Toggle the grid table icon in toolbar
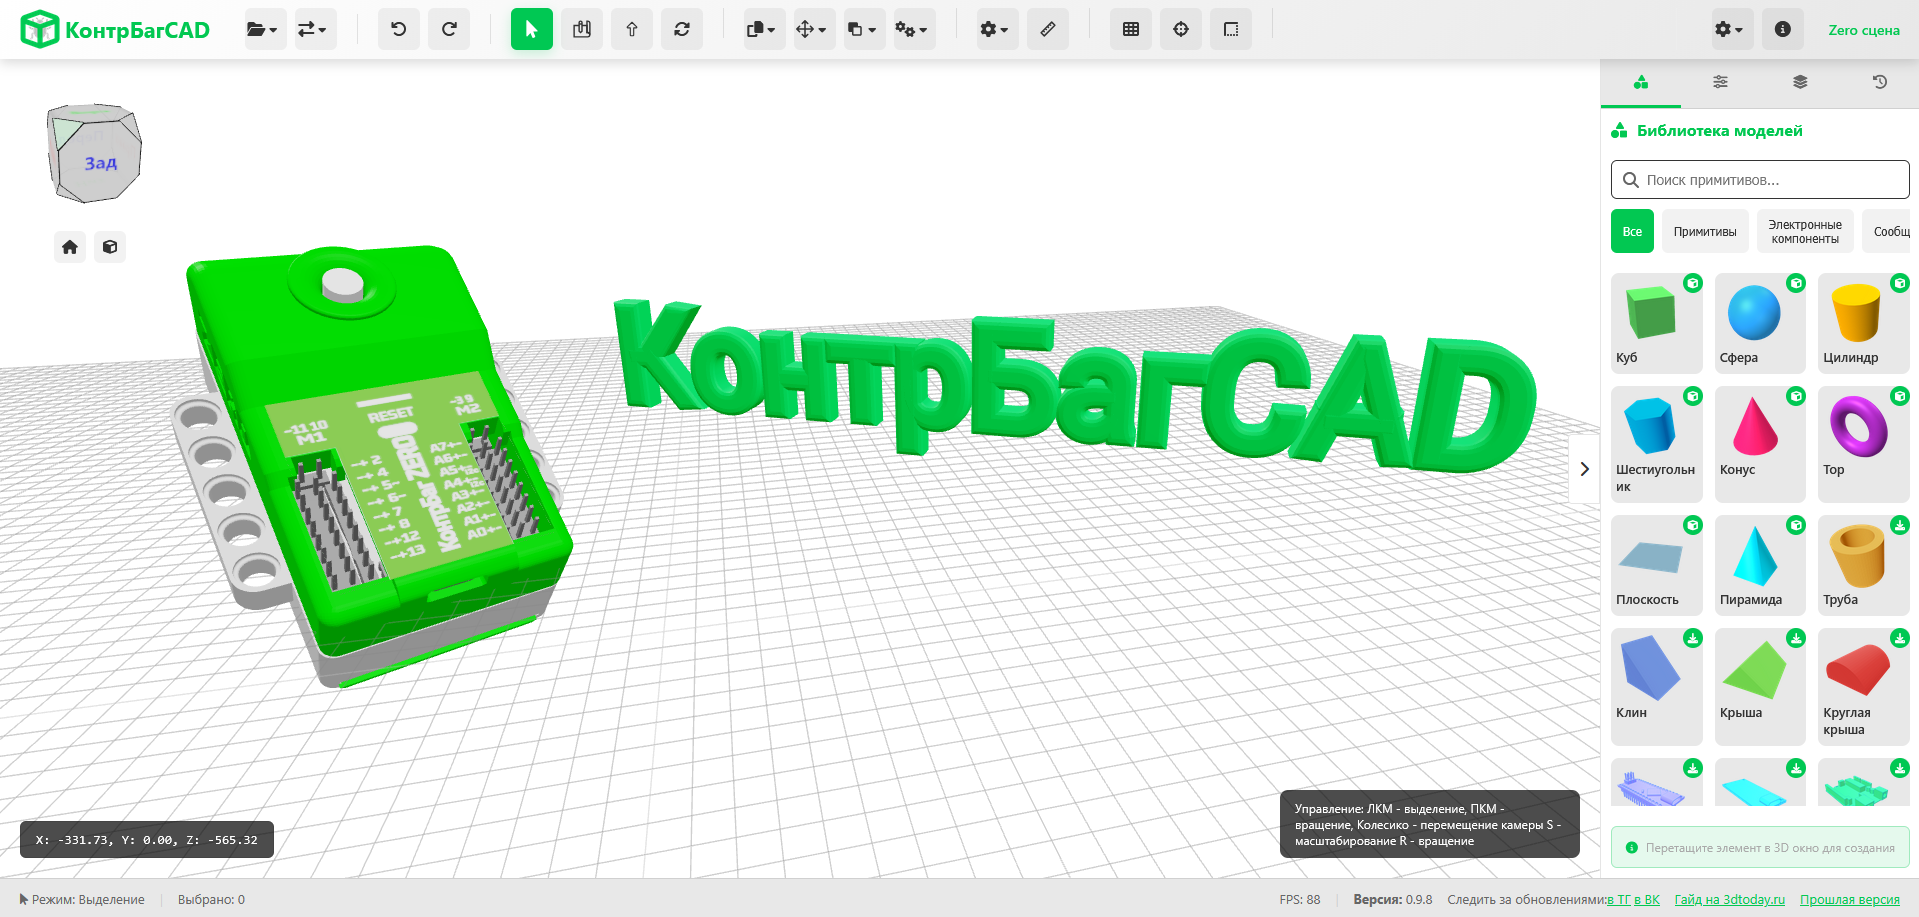This screenshot has height=917, width=1919. coord(1130,29)
